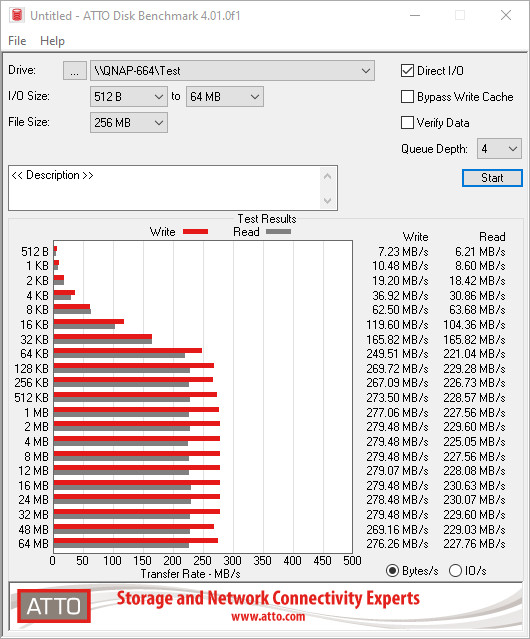Close the ATTO Disk Benchmark window
Viewport: 530px width, 639px height.
click(x=506, y=15)
